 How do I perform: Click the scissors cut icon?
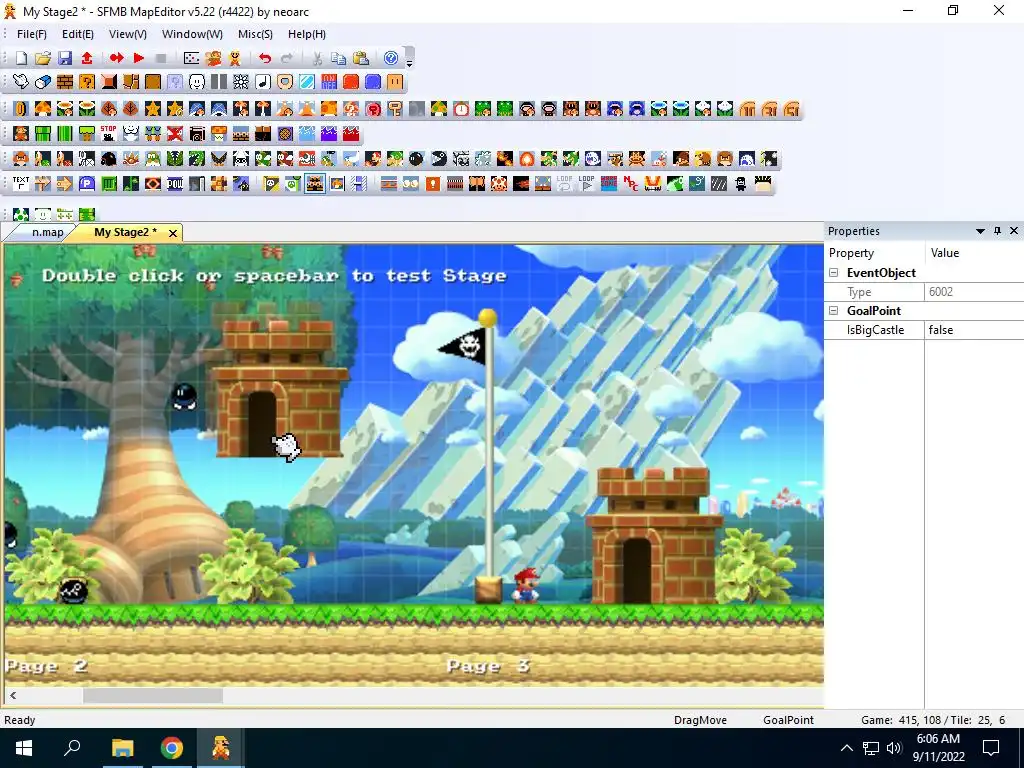317,58
